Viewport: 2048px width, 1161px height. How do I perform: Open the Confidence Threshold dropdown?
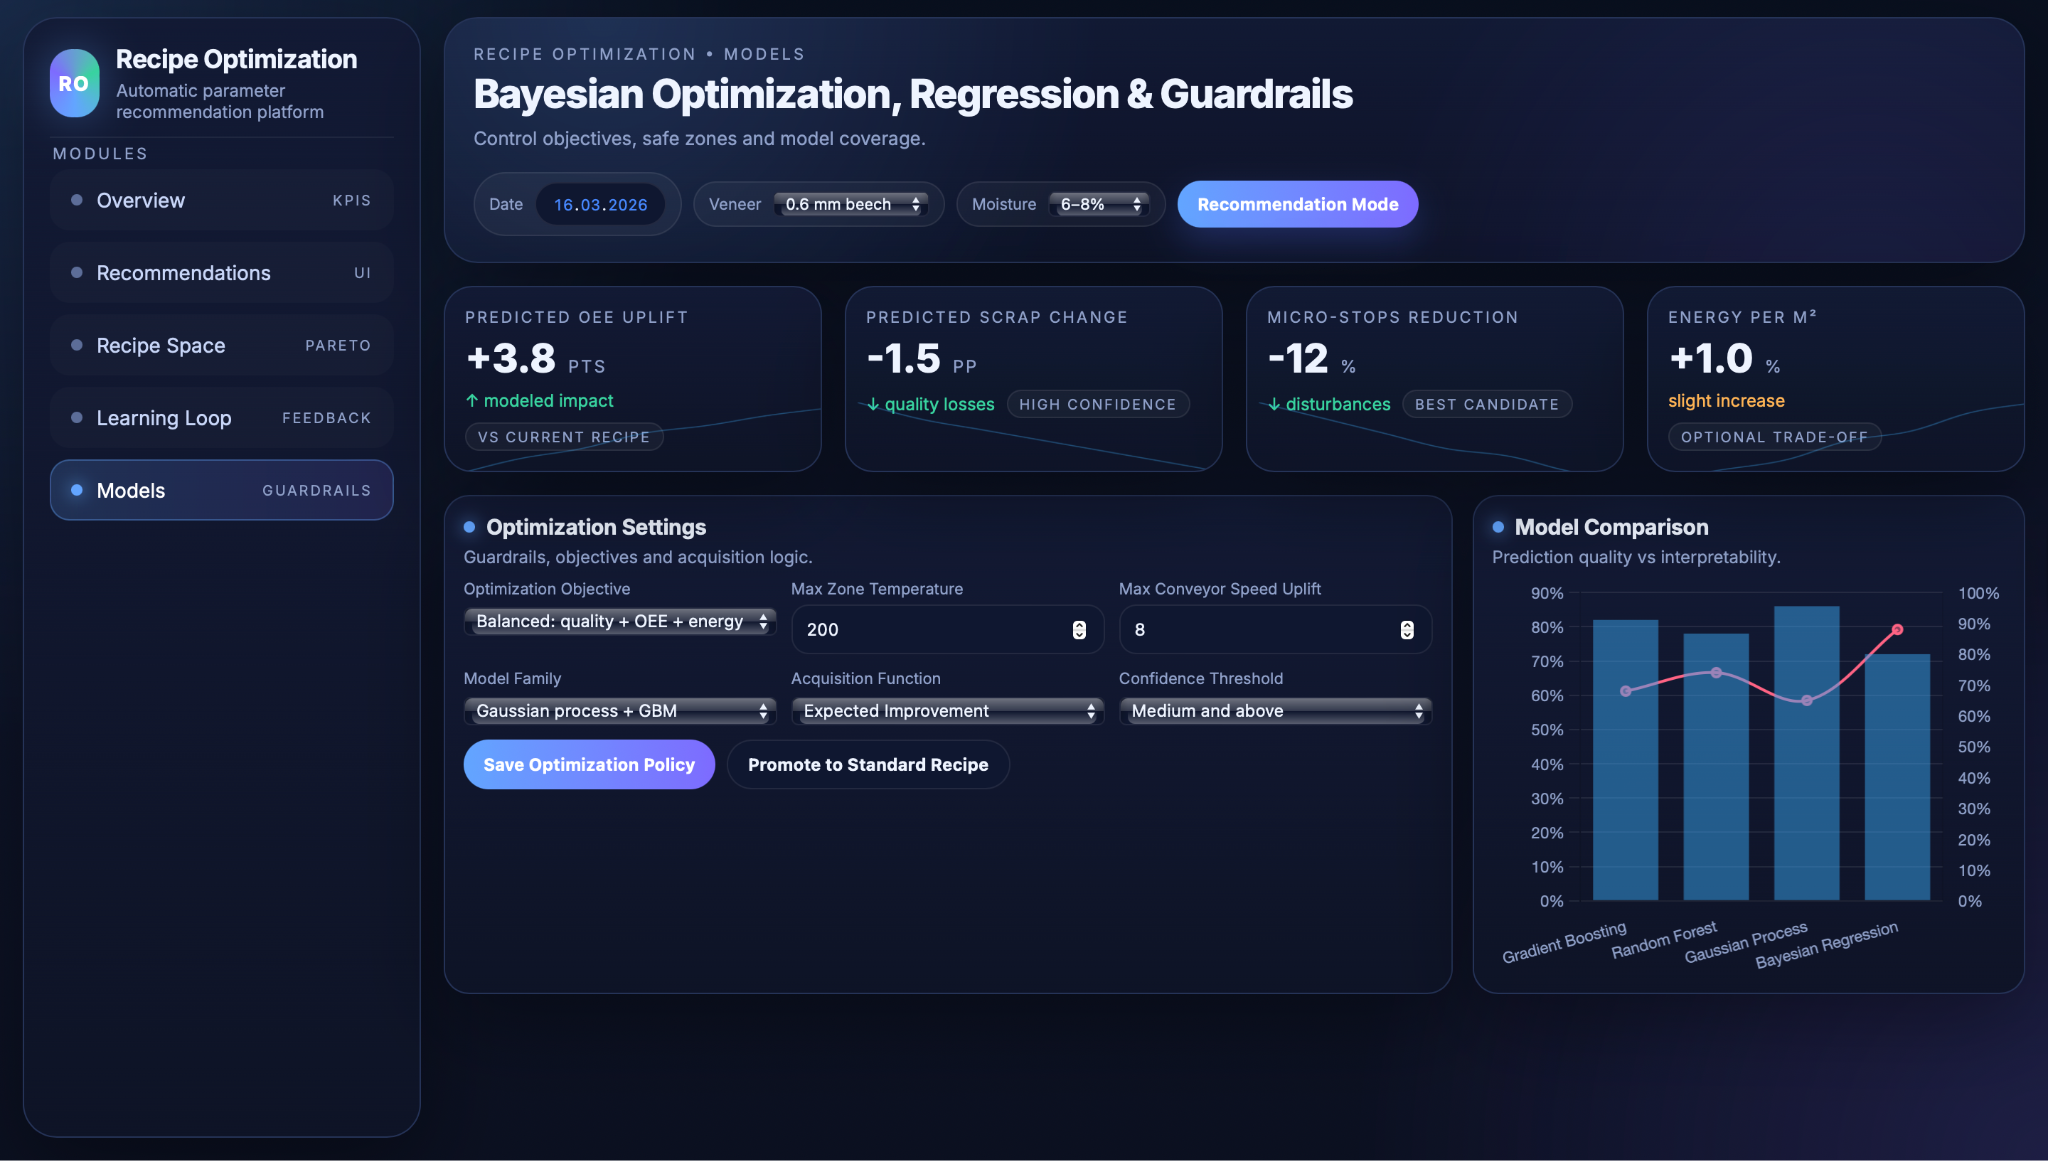[1275, 710]
